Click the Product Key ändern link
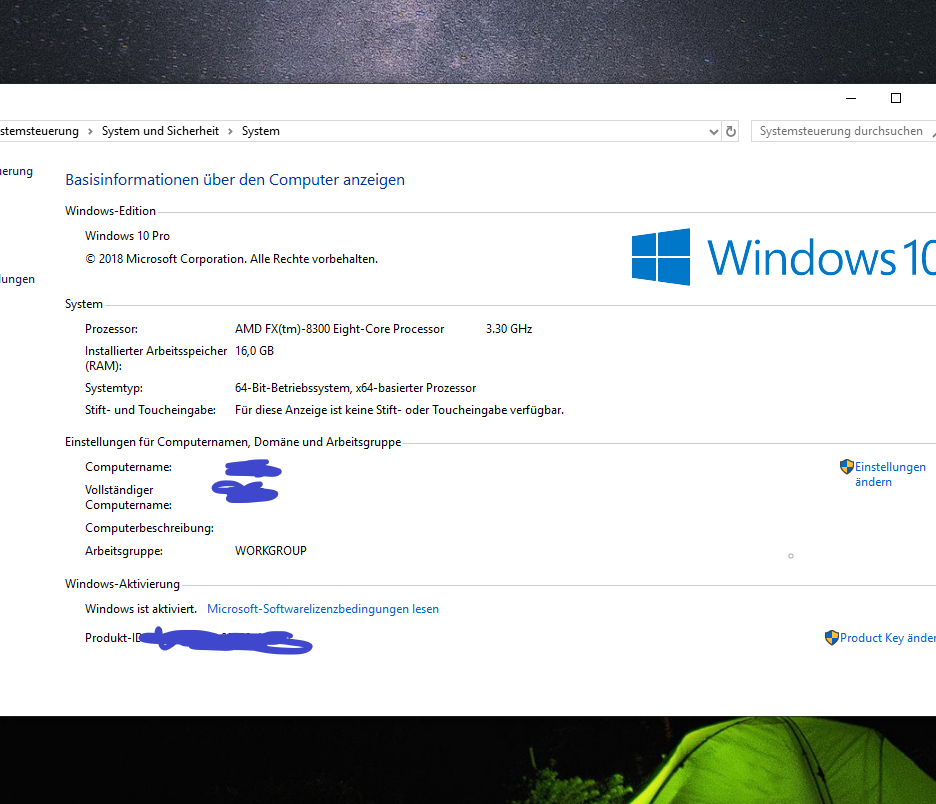Image resolution: width=936 pixels, height=804 pixels. pos(888,638)
